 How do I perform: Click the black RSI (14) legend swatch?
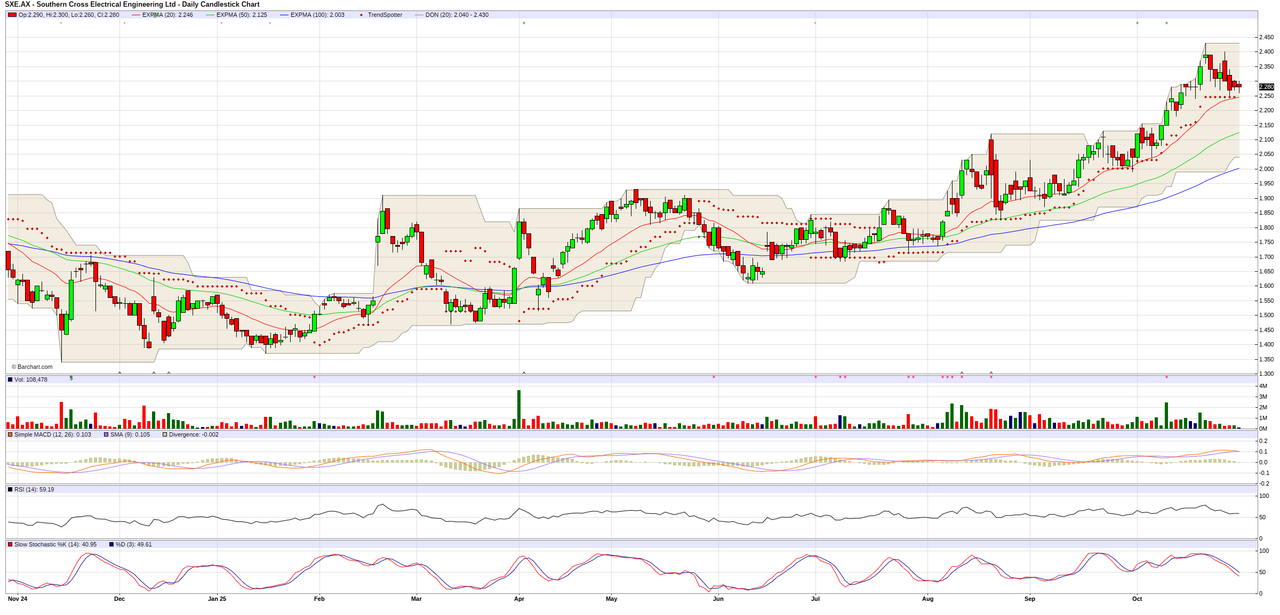(12, 490)
